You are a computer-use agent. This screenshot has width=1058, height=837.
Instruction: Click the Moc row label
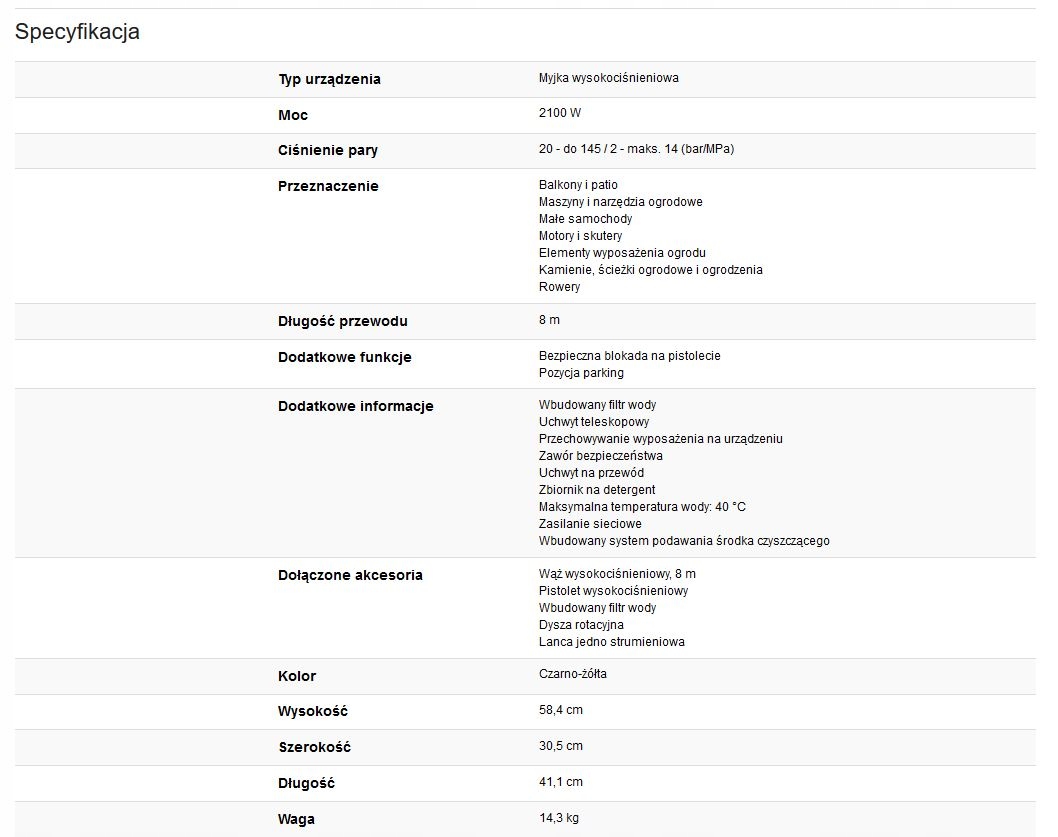point(293,115)
